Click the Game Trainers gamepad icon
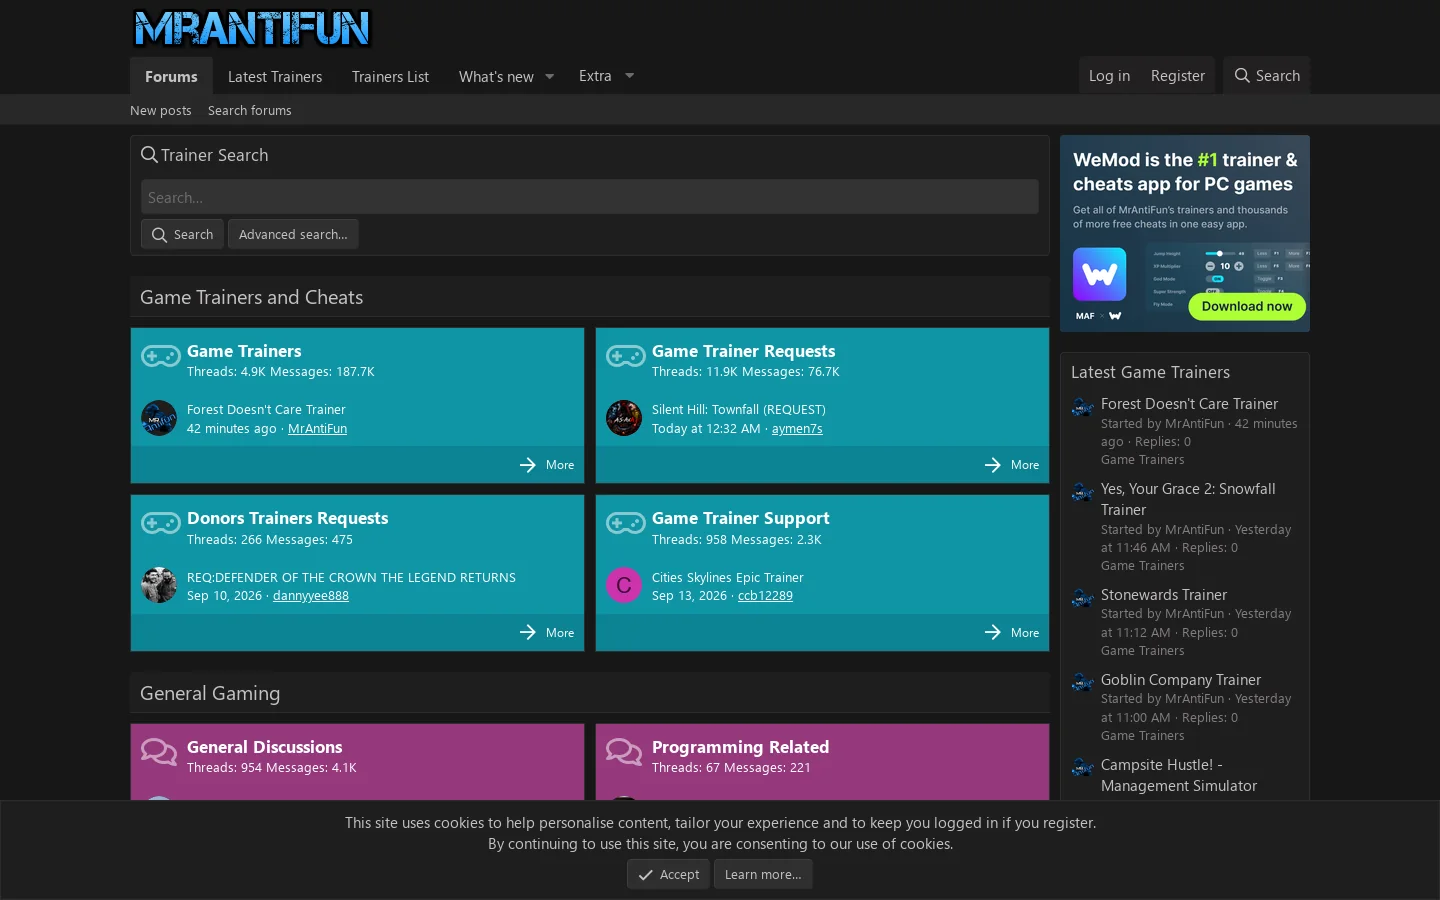The image size is (1440, 900). 160,356
